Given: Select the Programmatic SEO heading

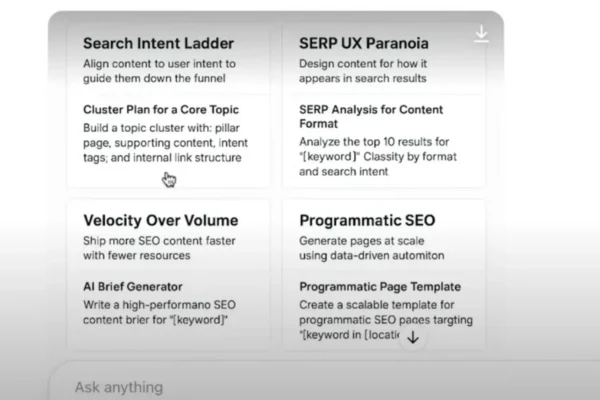Looking at the screenshot, I should [x=367, y=220].
